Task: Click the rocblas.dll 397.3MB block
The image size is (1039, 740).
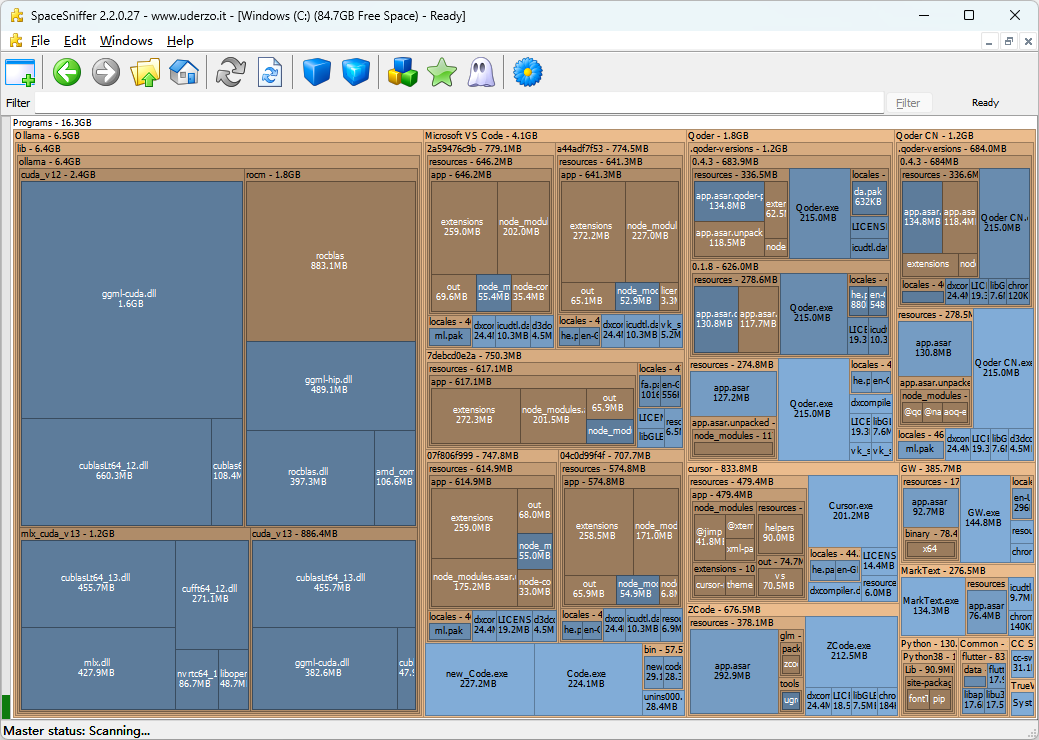Action: [309, 476]
